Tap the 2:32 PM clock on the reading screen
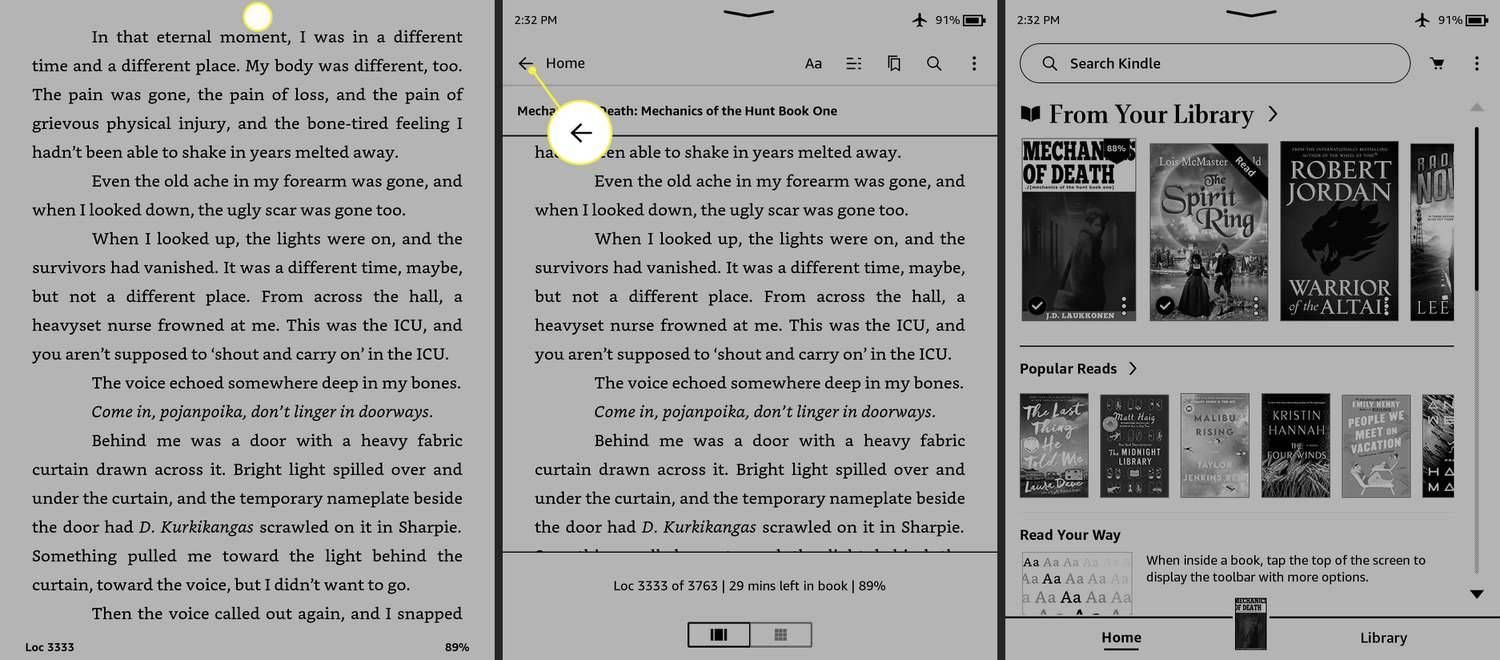The image size is (1500, 660). [535, 20]
